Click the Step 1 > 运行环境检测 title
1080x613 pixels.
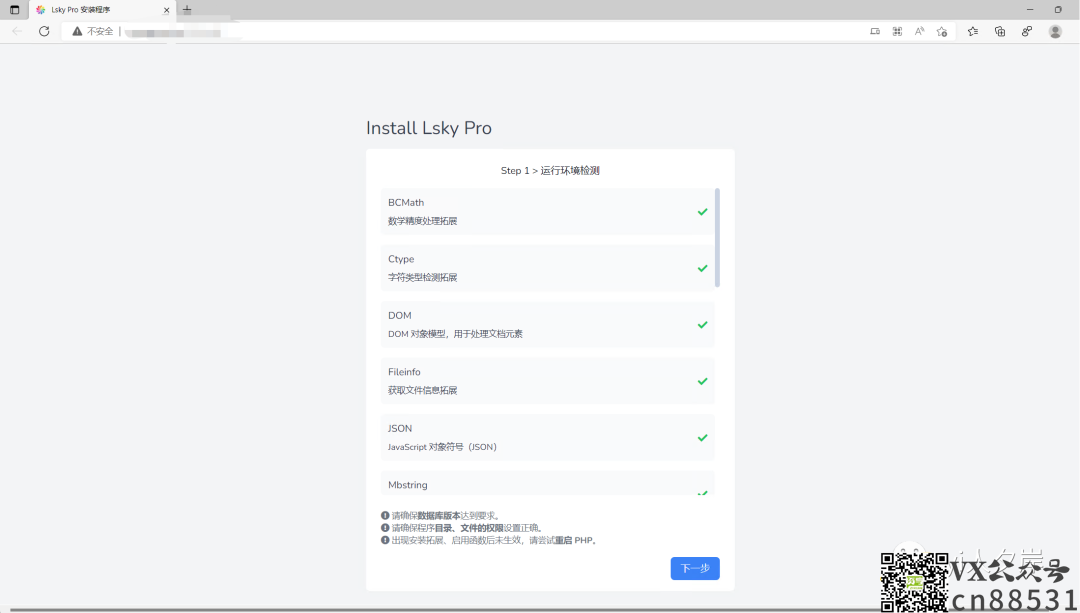coord(550,171)
